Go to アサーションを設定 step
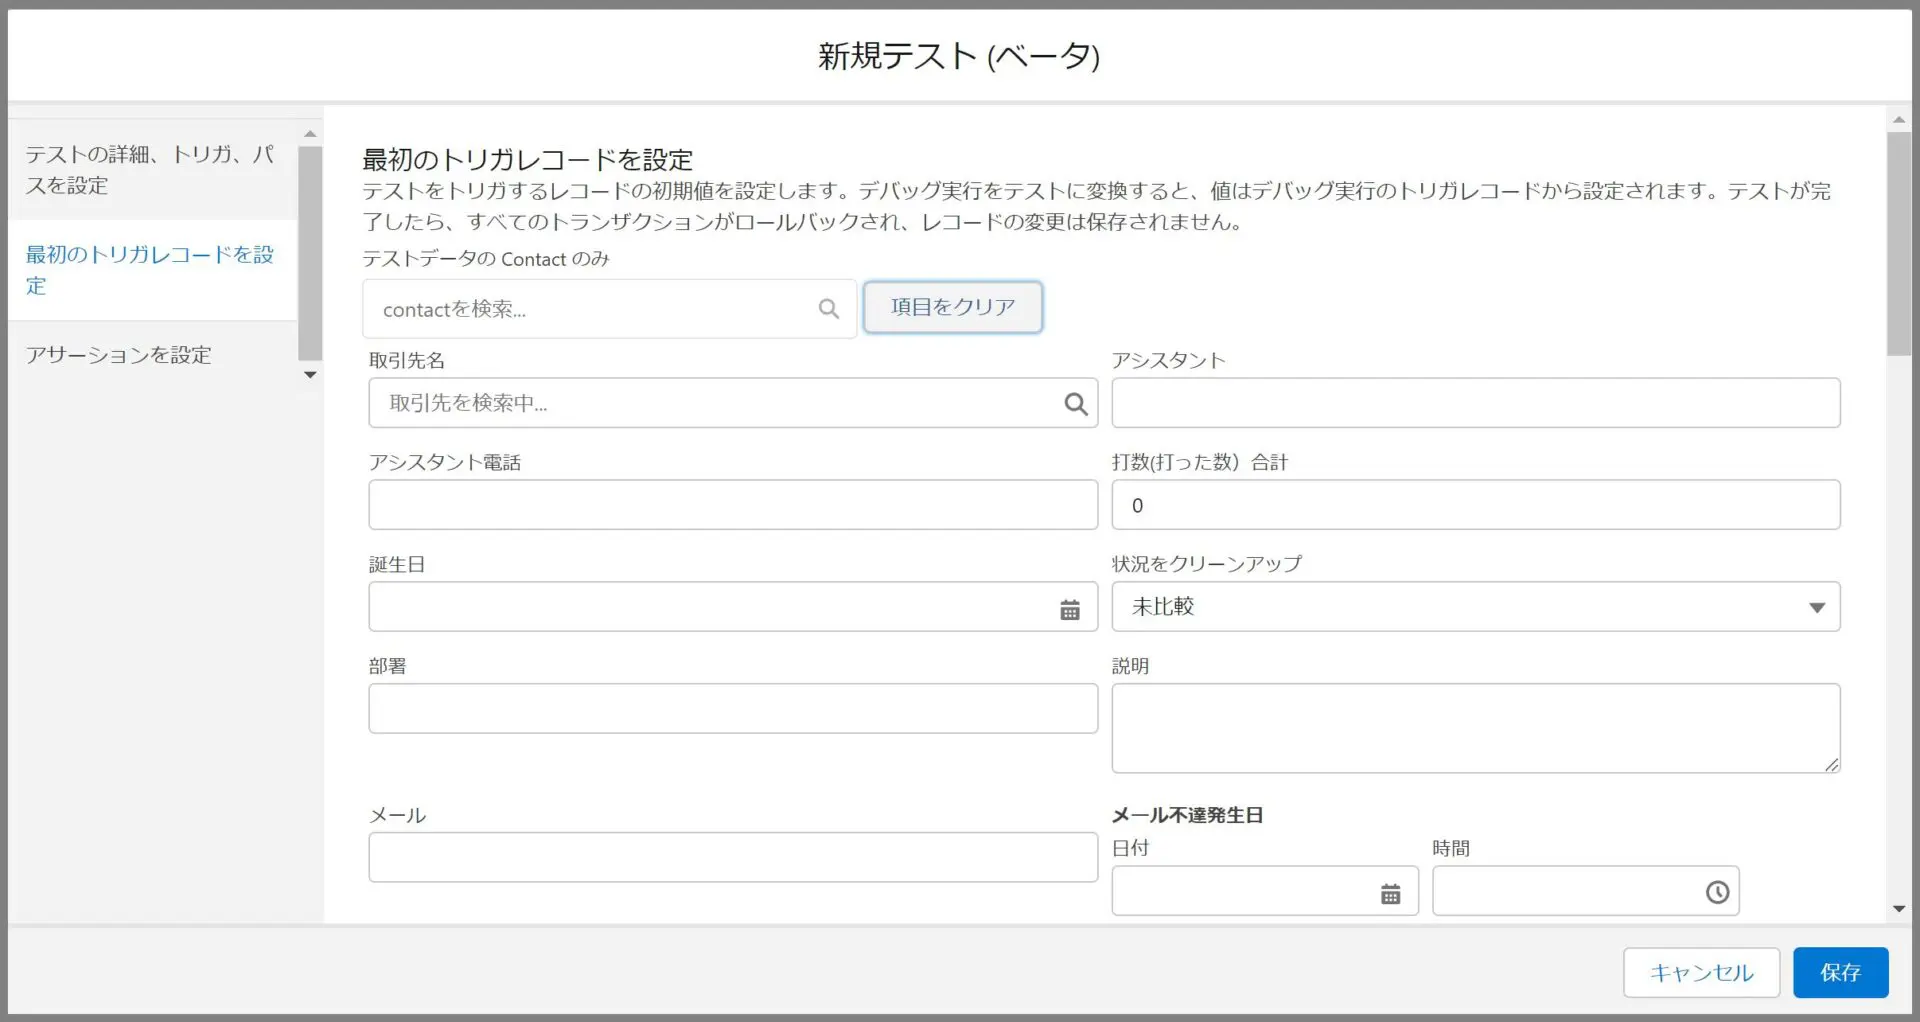 click(x=119, y=355)
